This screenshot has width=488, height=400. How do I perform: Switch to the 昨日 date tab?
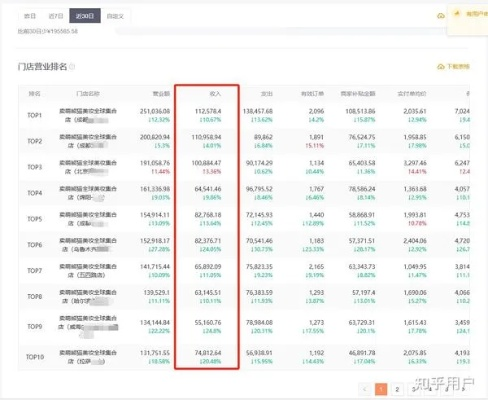(x=30, y=16)
